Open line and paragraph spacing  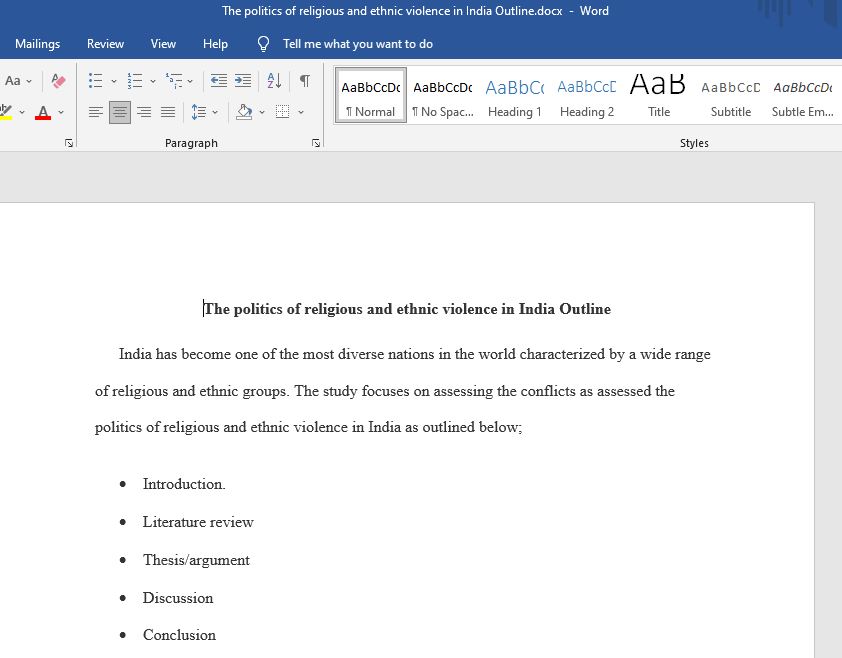pyautogui.click(x=199, y=112)
